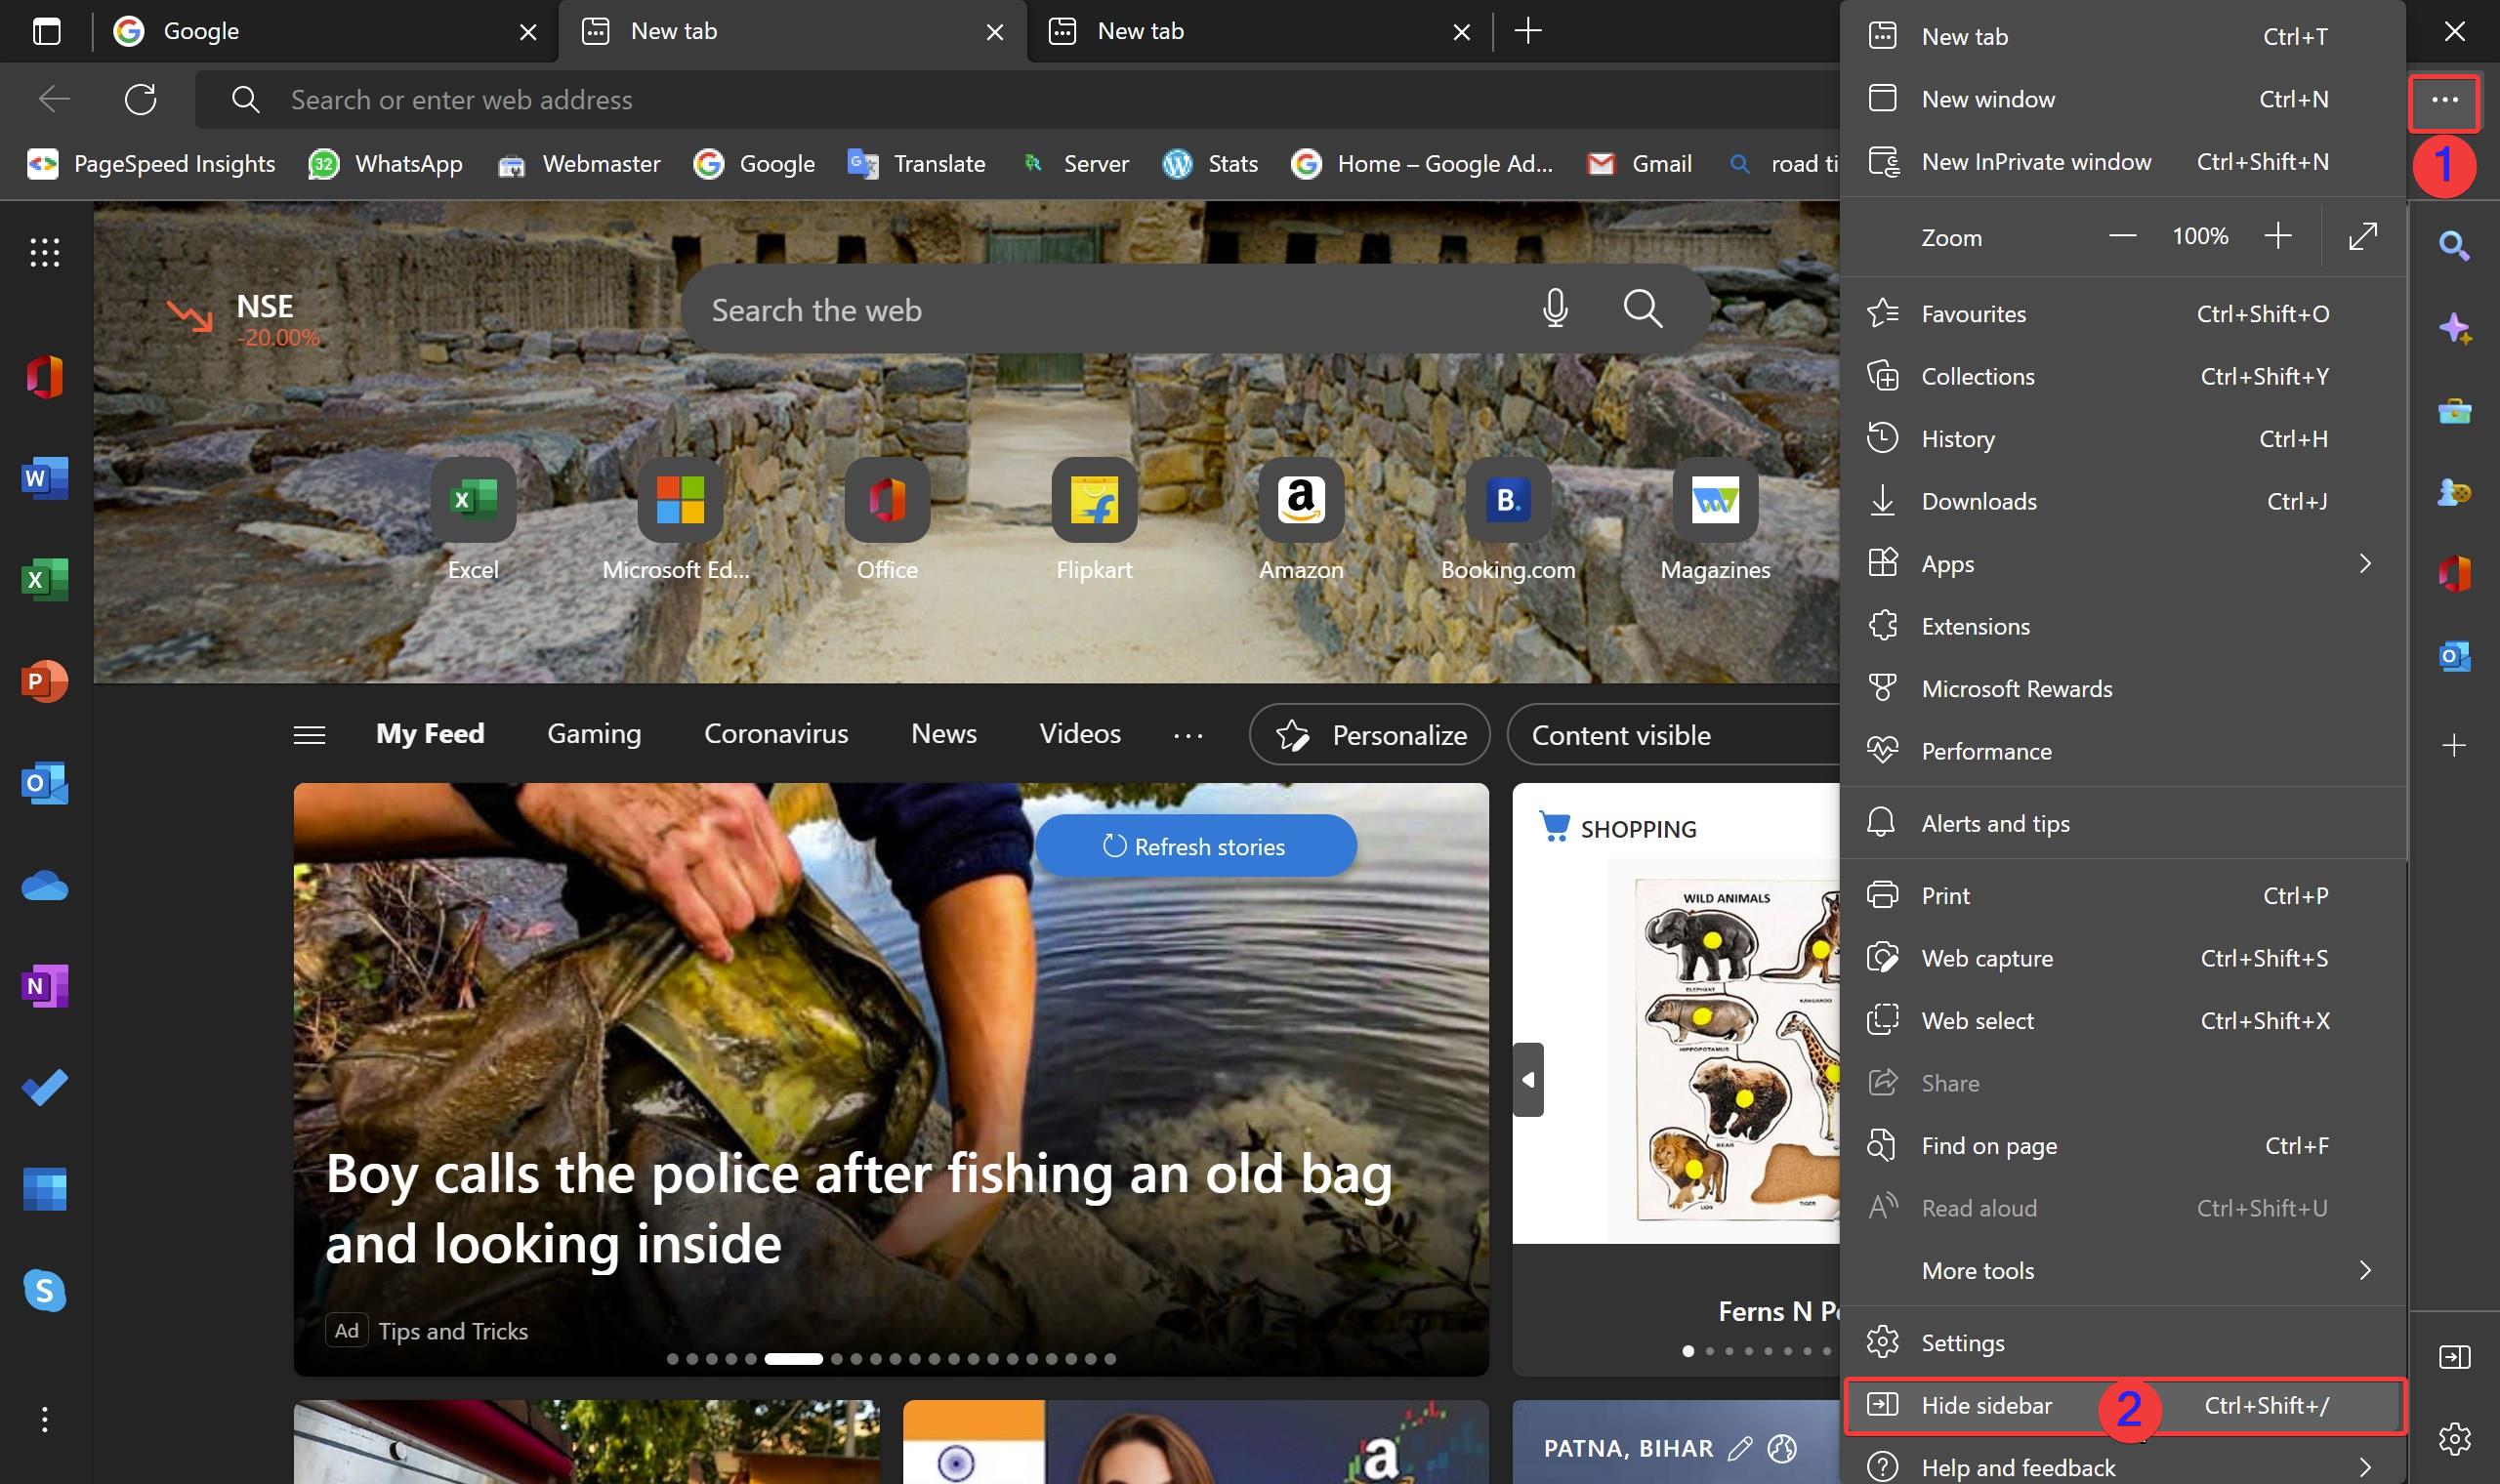Launch OneNote from the left app rail
Viewport: 2500px width, 1484px height.
tap(44, 986)
